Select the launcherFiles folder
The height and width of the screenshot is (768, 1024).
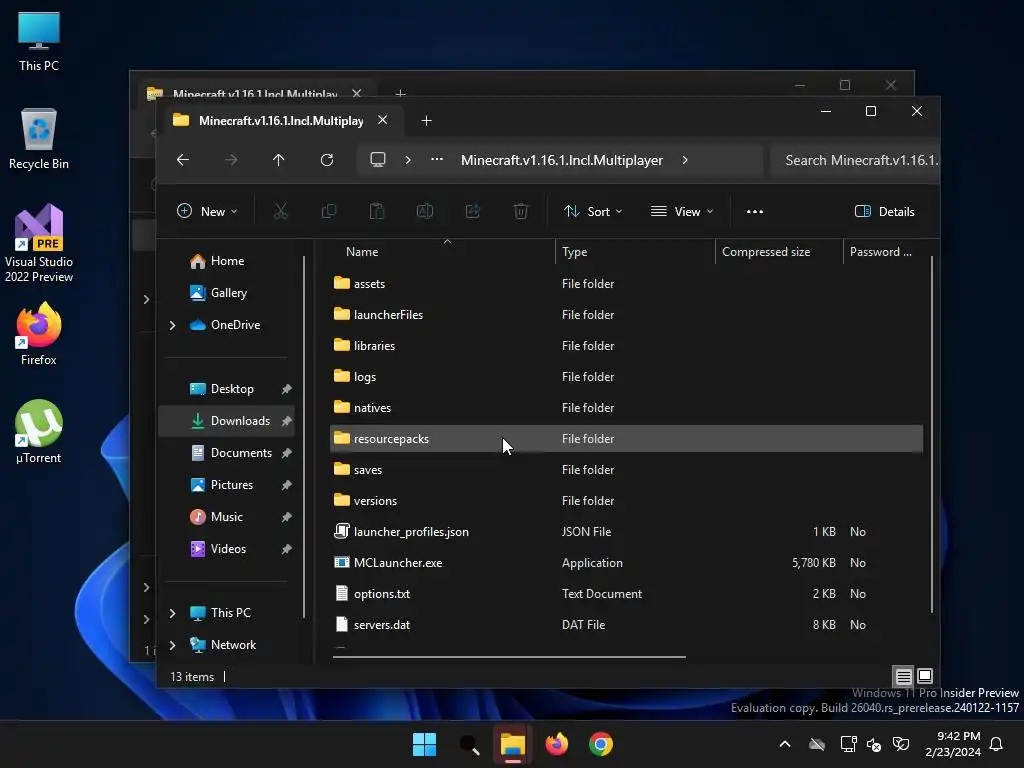(x=626, y=315)
